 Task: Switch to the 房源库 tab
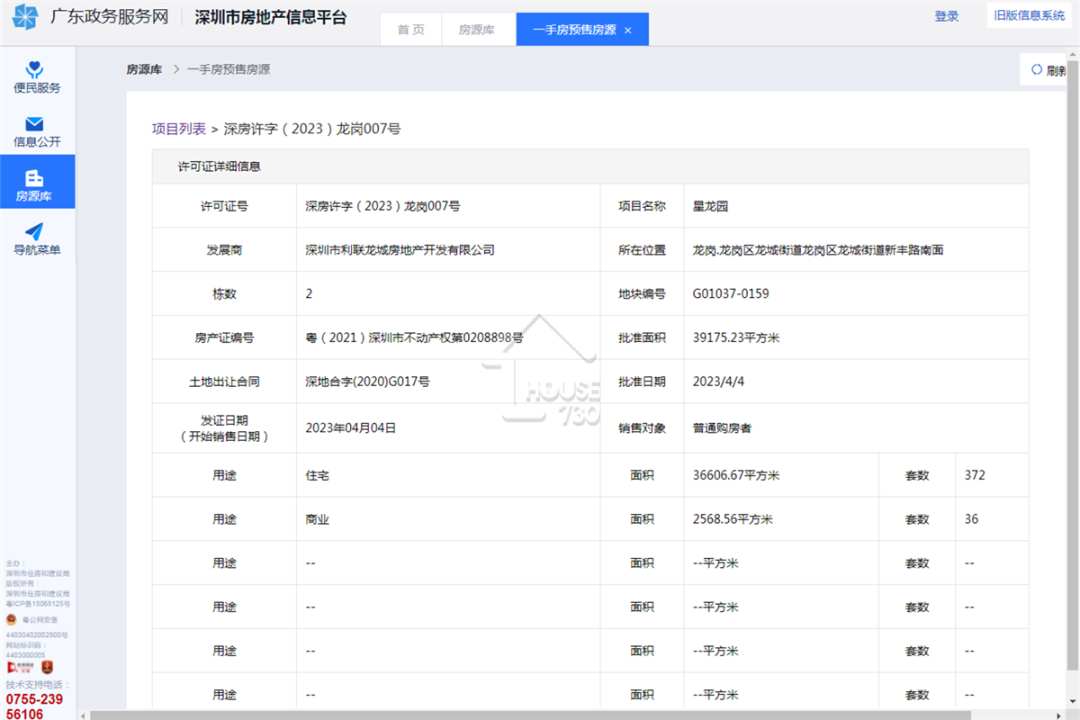(x=477, y=30)
